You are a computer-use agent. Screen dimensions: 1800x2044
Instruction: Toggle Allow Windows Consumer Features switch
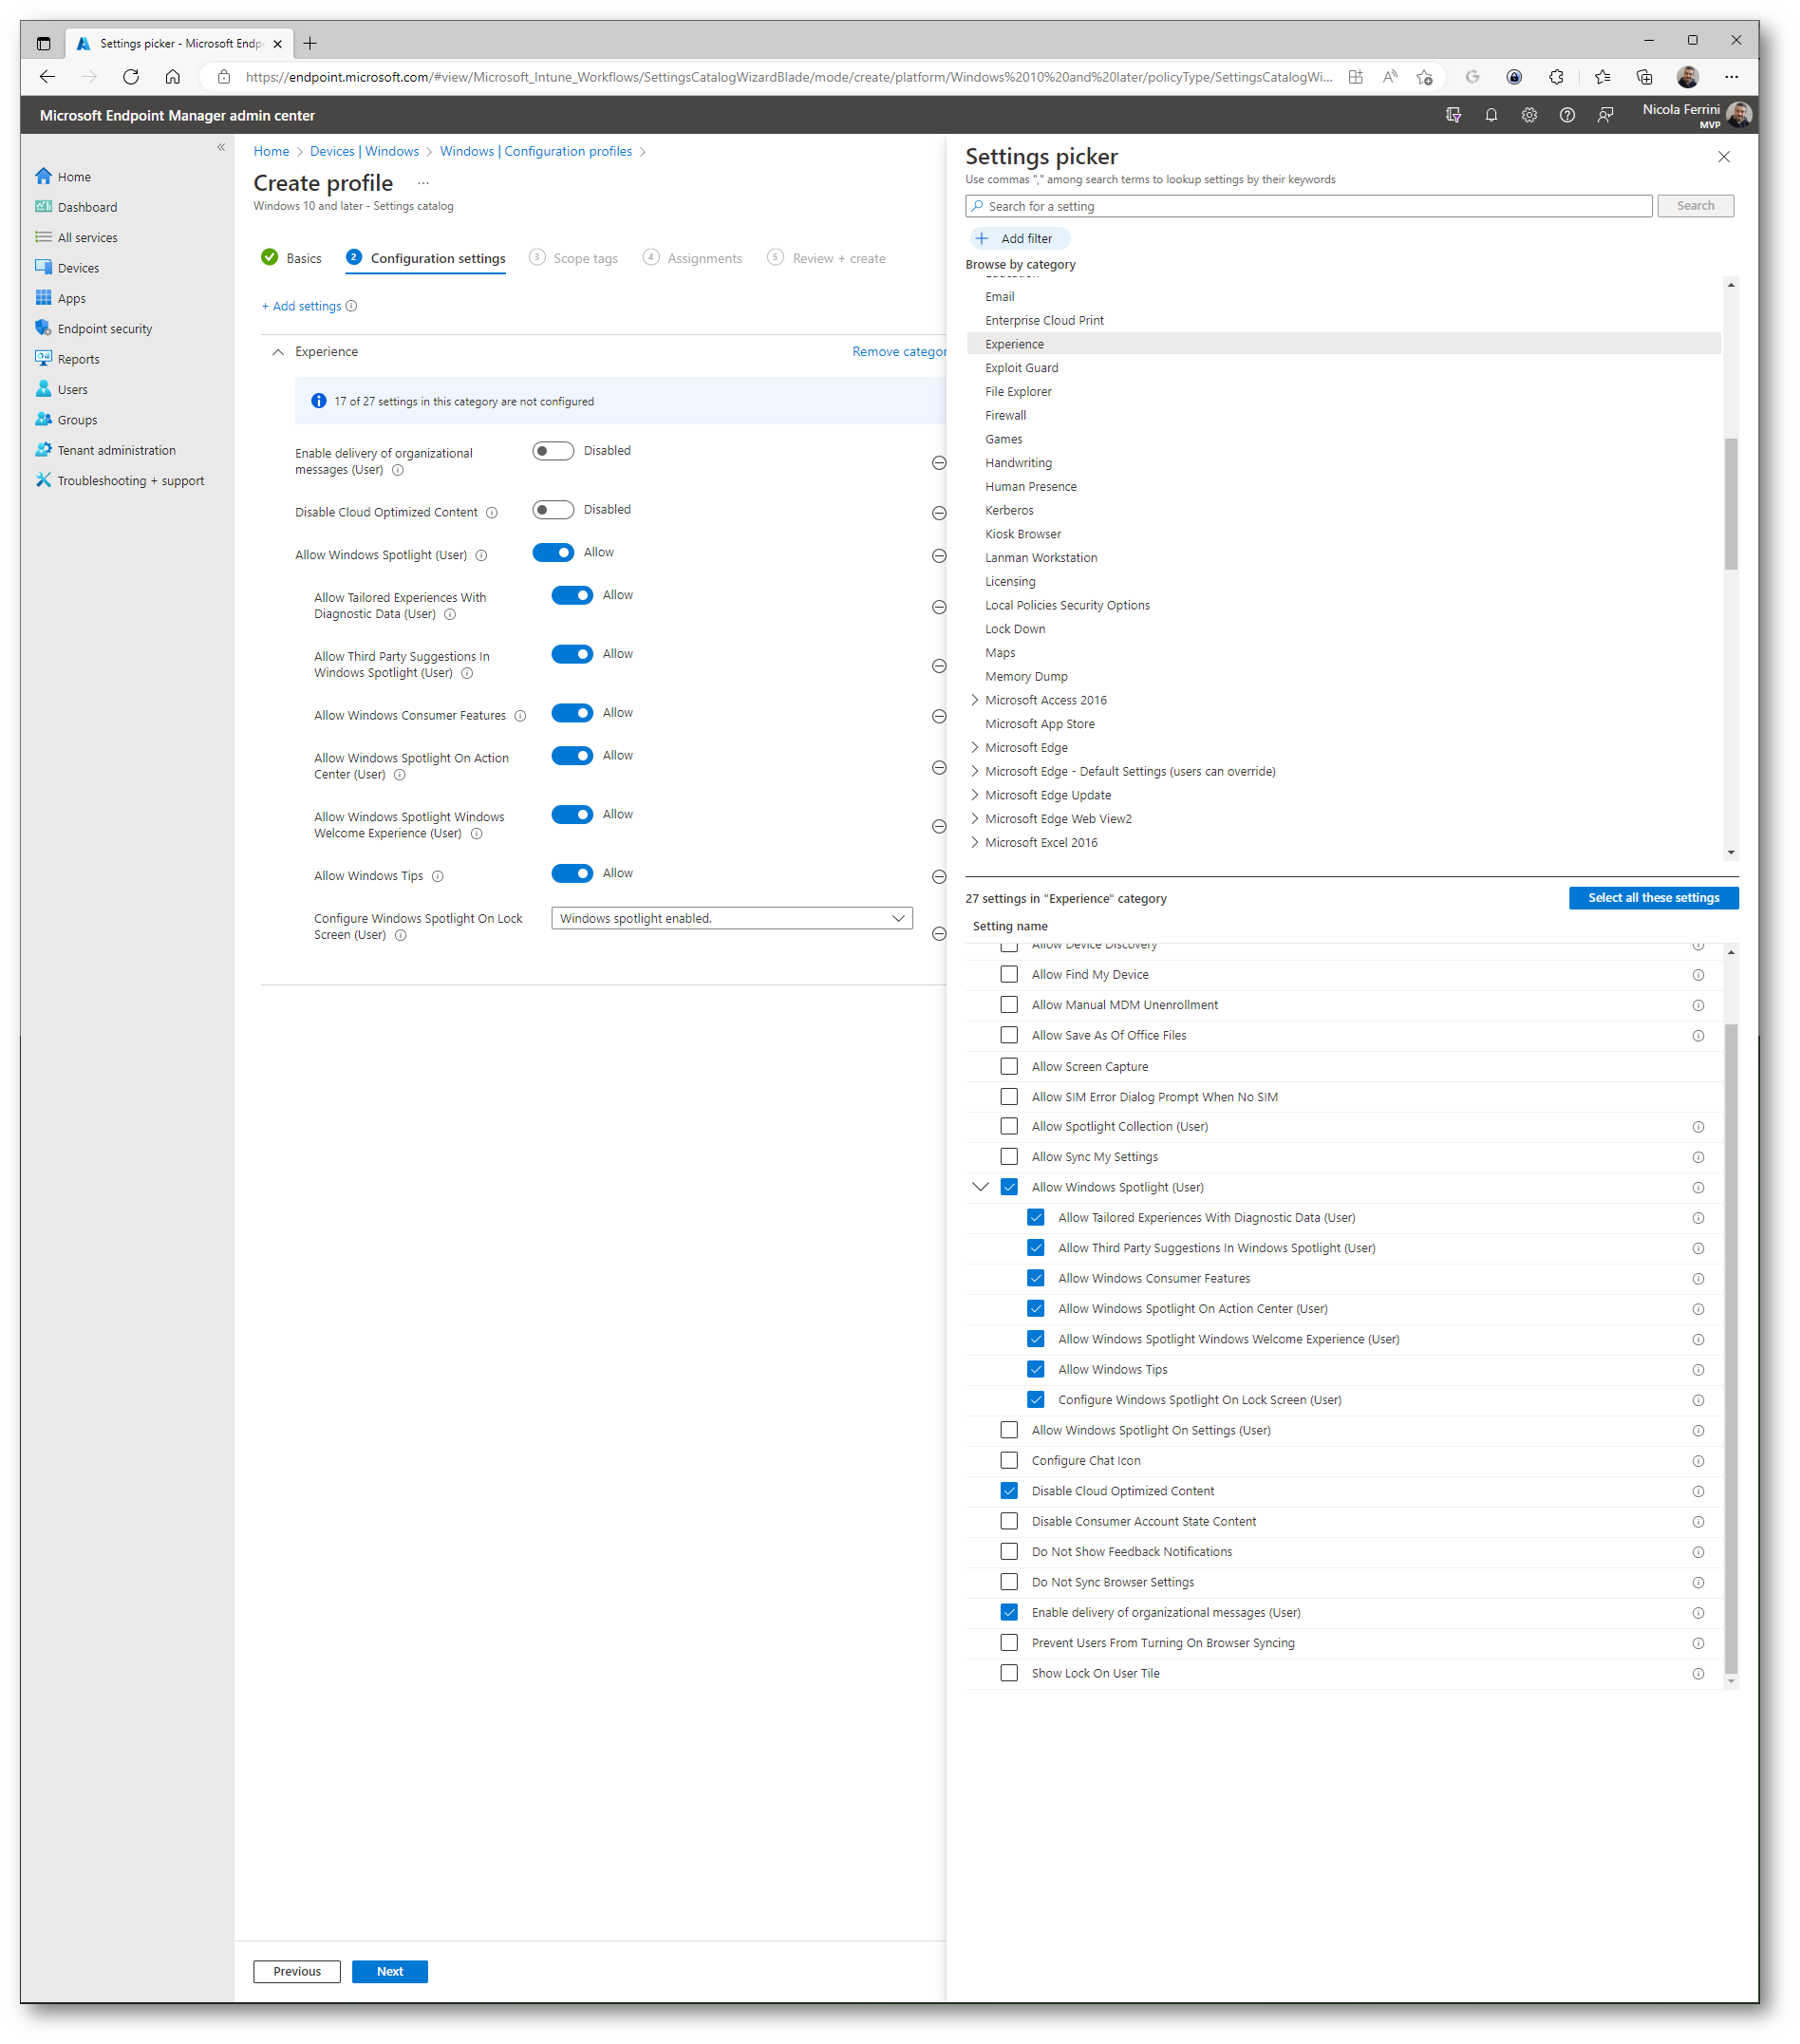coord(572,713)
